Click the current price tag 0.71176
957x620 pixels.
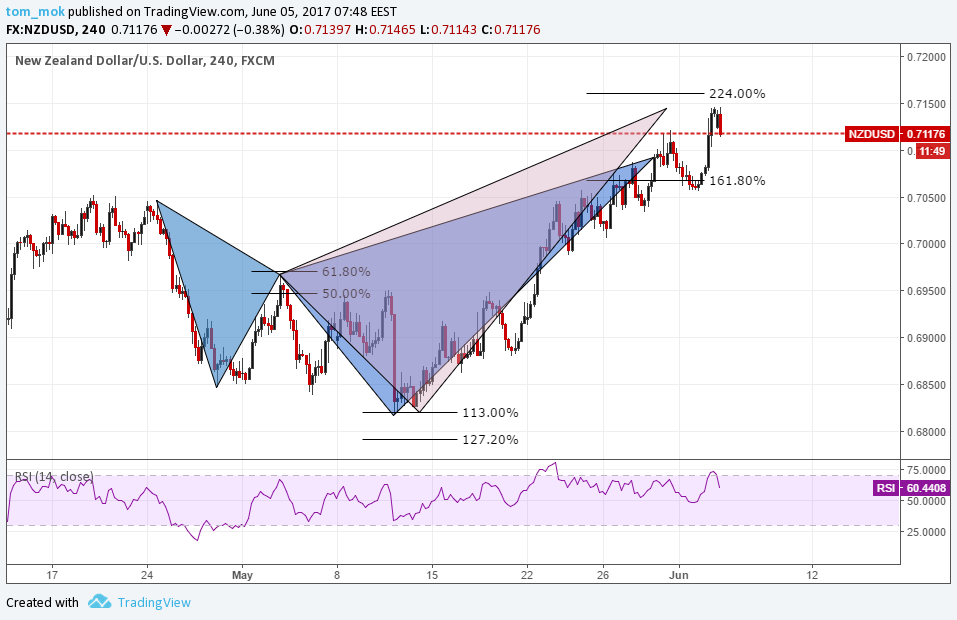coord(926,134)
